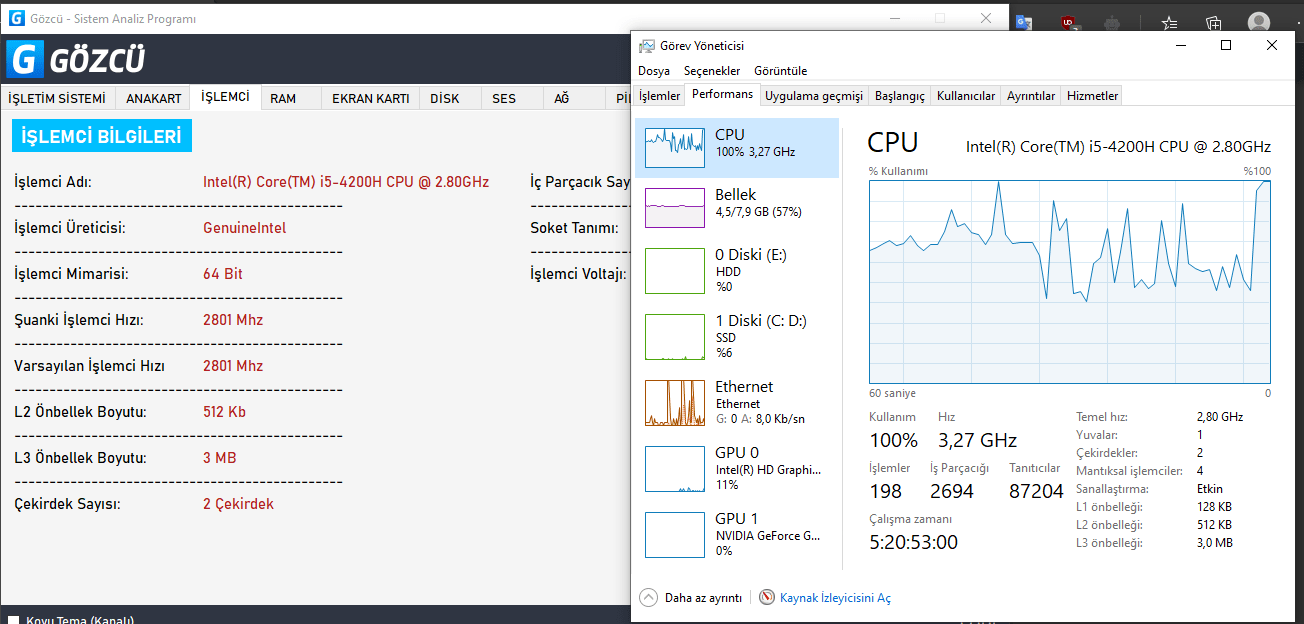Open the Görüntüle menu

pyautogui.click(x=780, y=71)
